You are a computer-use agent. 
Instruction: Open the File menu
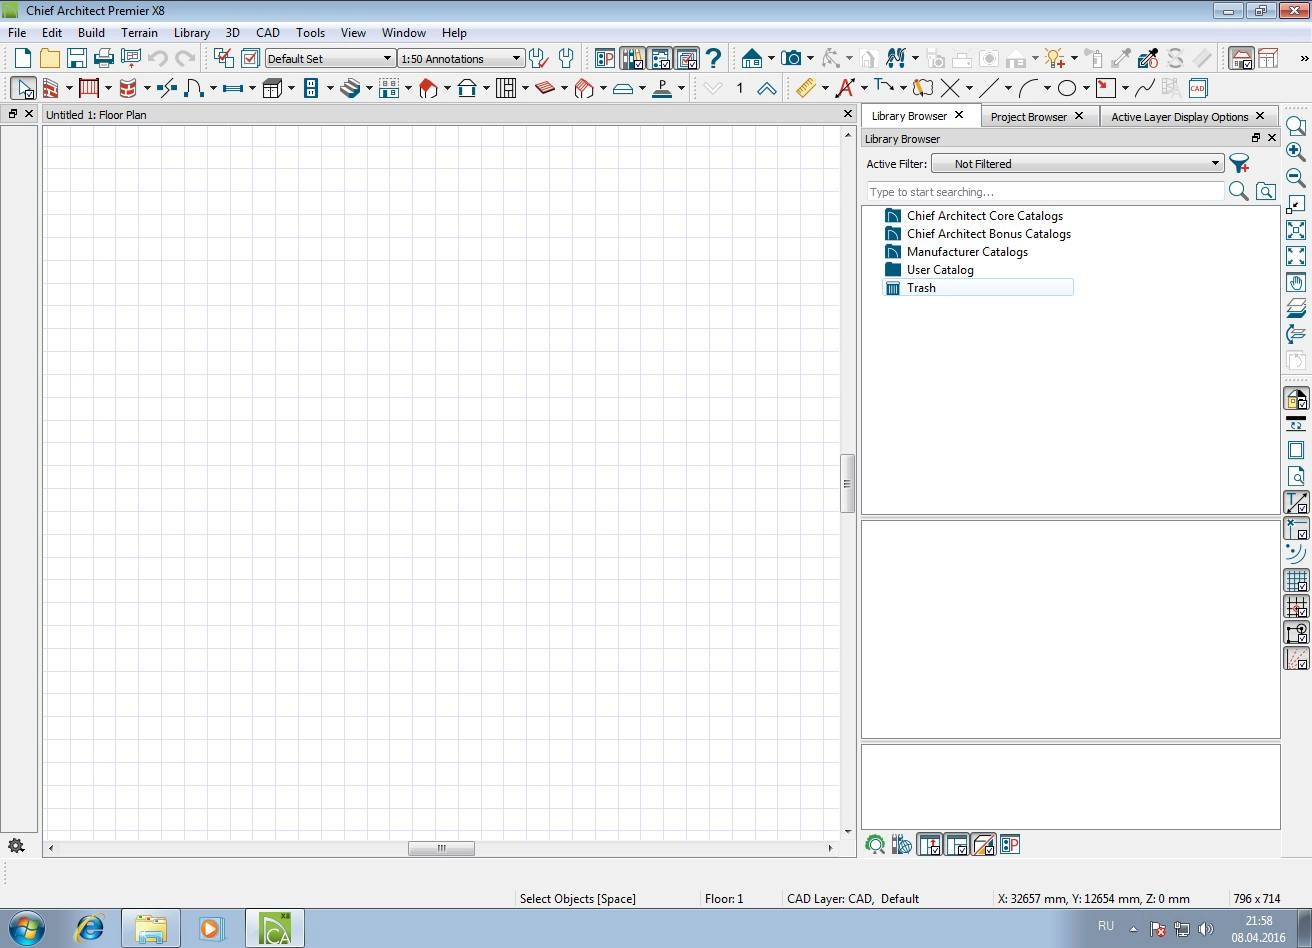(17, 32)
